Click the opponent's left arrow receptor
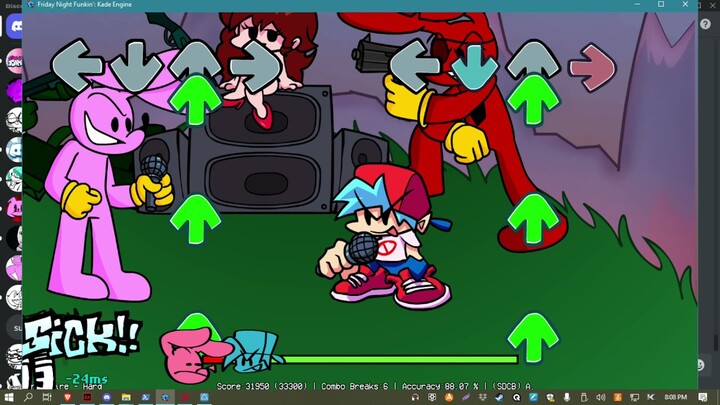 [77, 65]
